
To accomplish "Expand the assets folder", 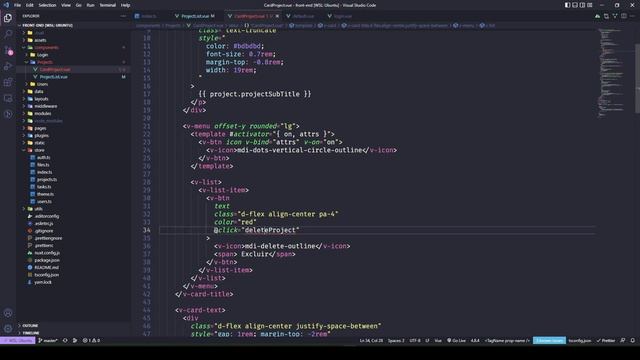I will click(x=40, y=40).
